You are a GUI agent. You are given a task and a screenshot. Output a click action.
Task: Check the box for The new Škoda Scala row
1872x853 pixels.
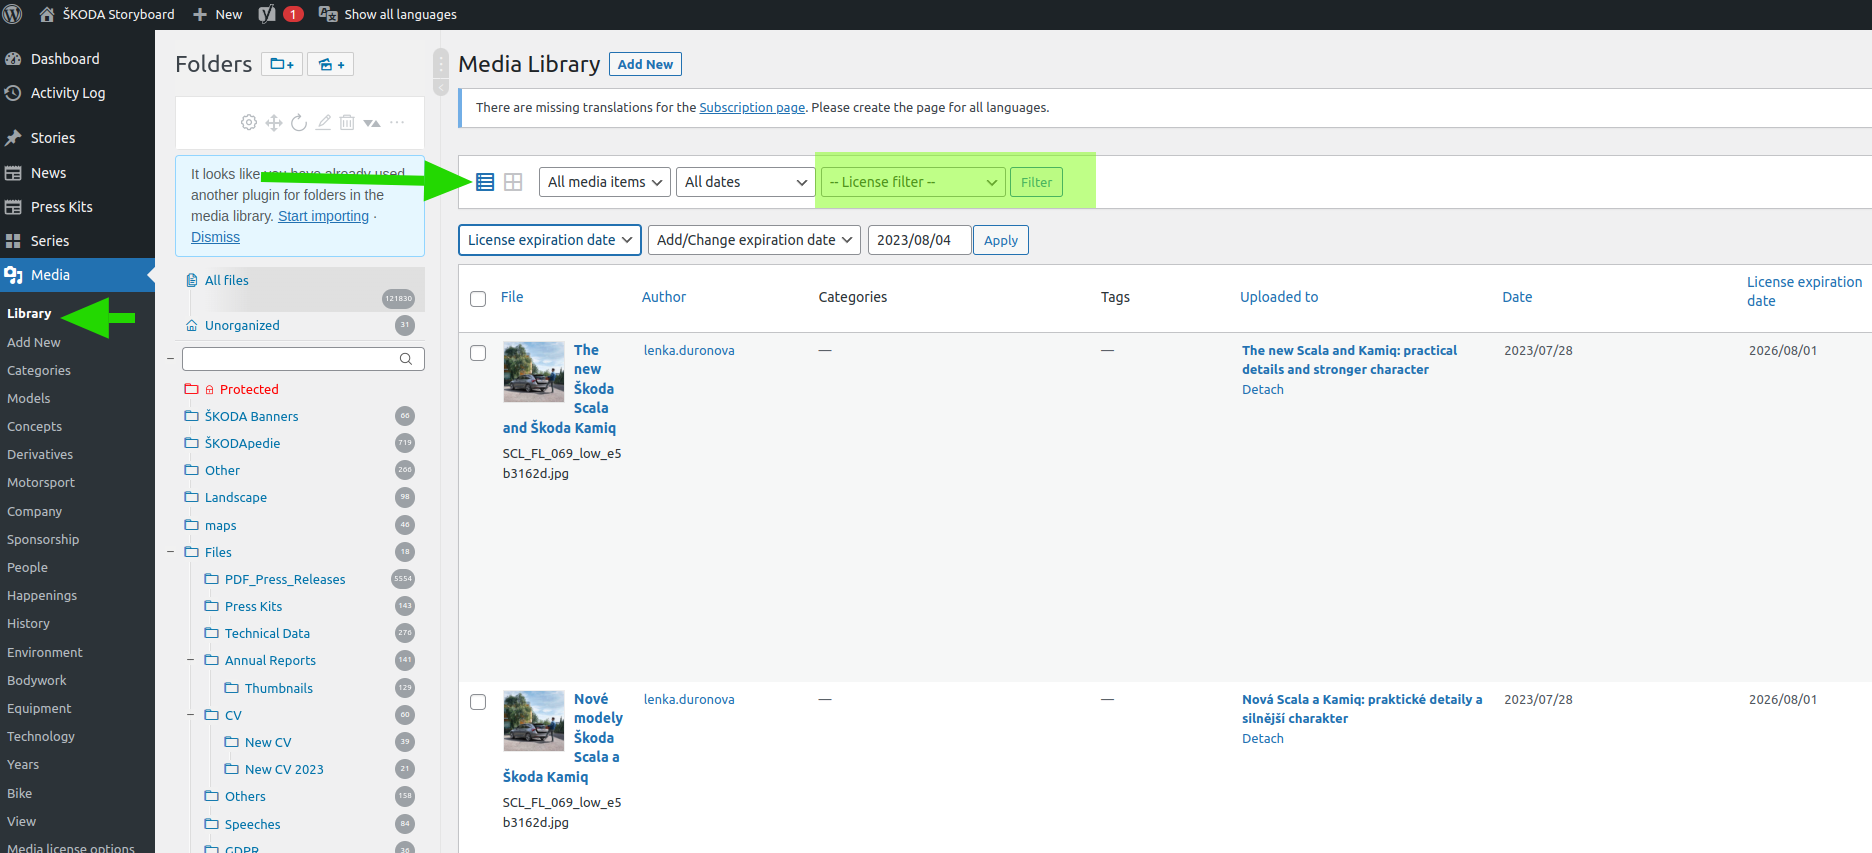(x=478, y=352)
